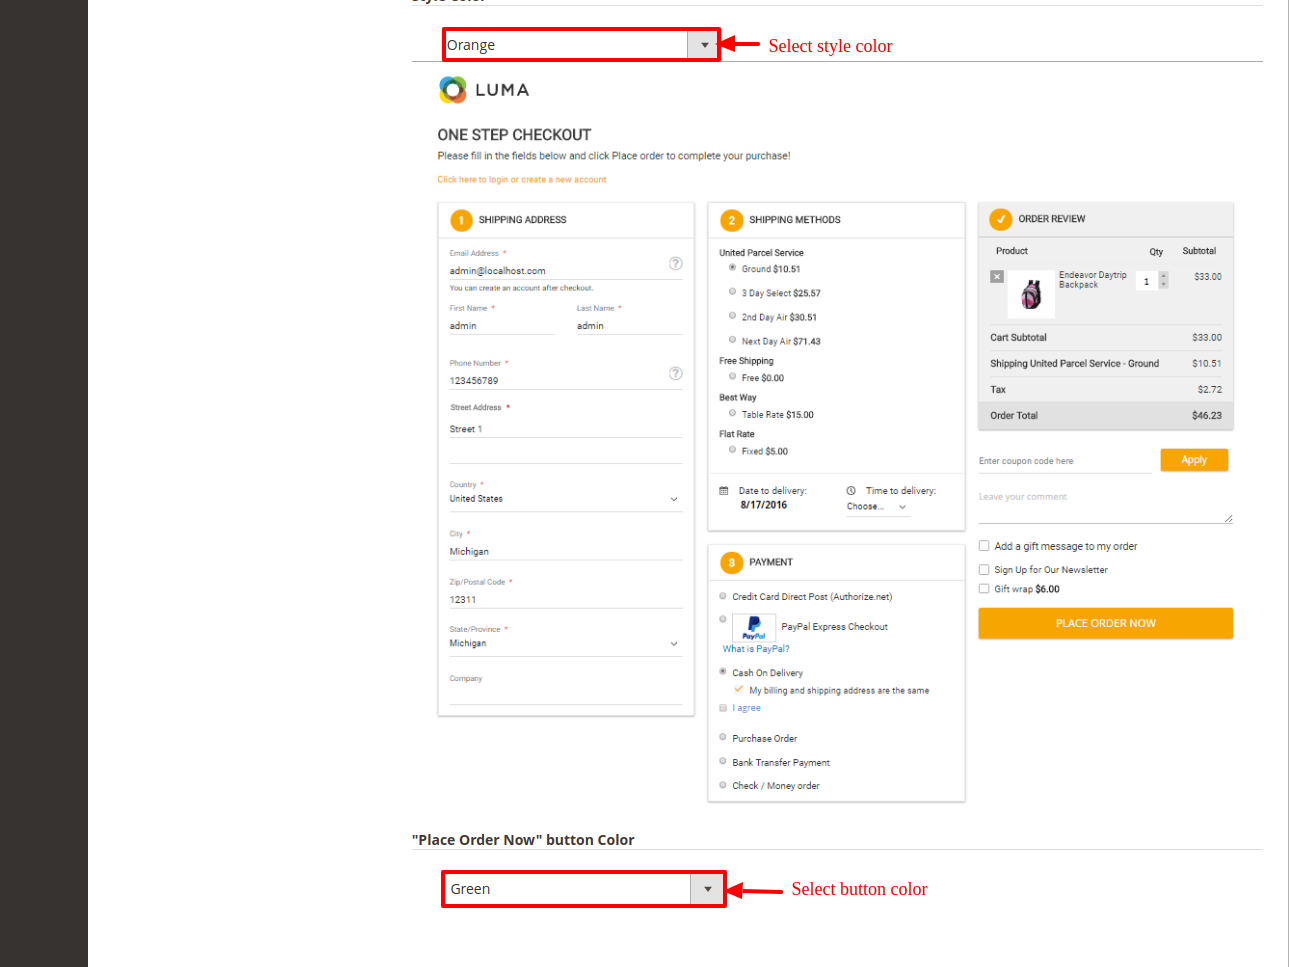Expand the United States country dropdown

[x=565, y=499]
